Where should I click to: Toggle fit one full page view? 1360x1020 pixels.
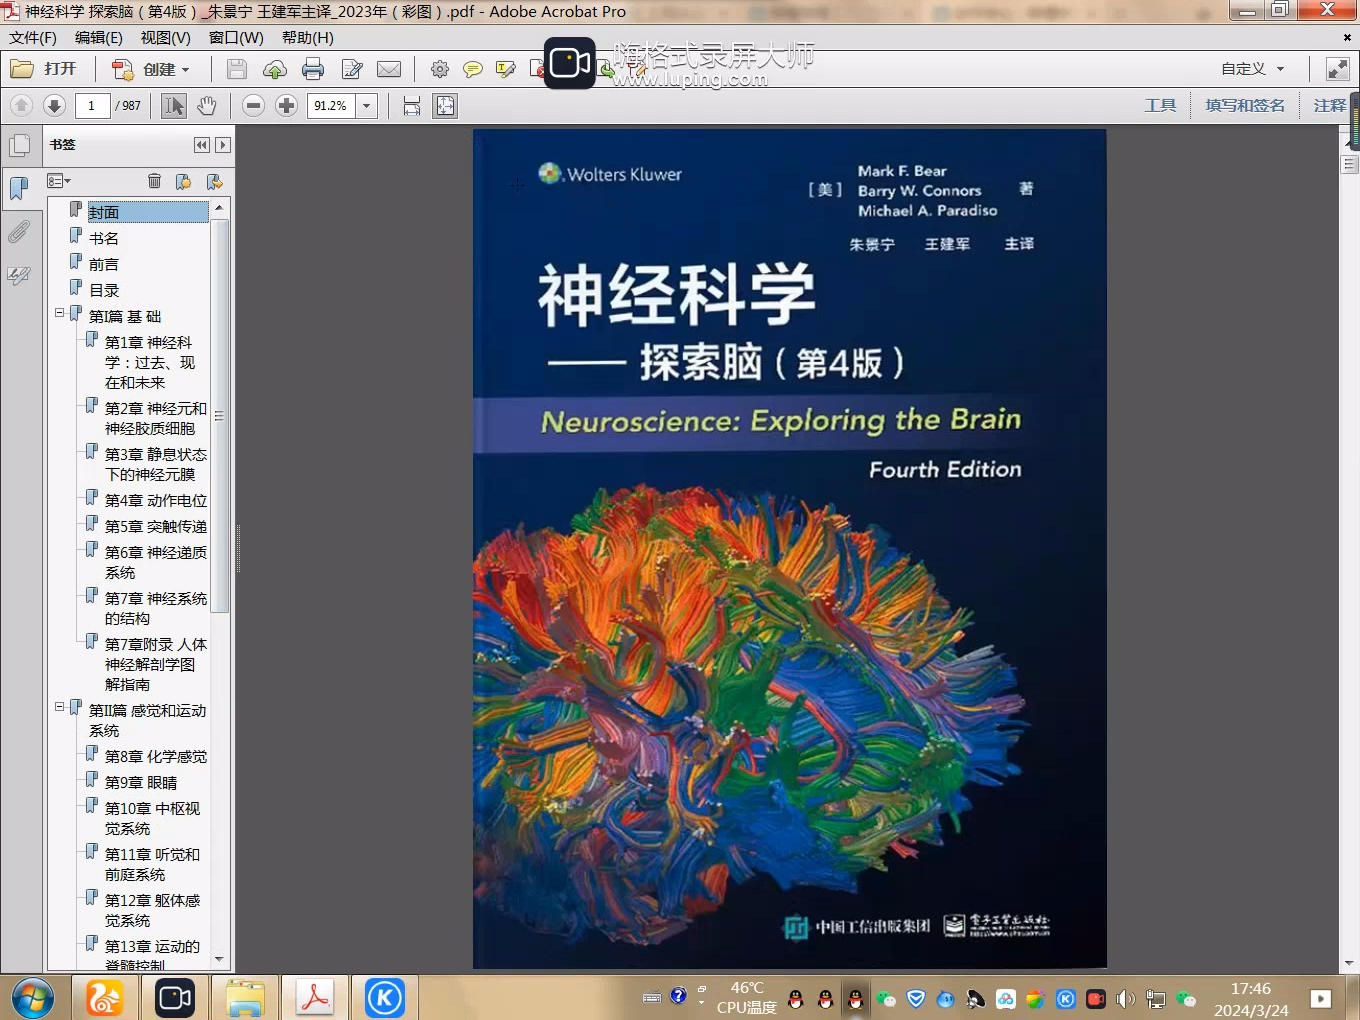445,106
